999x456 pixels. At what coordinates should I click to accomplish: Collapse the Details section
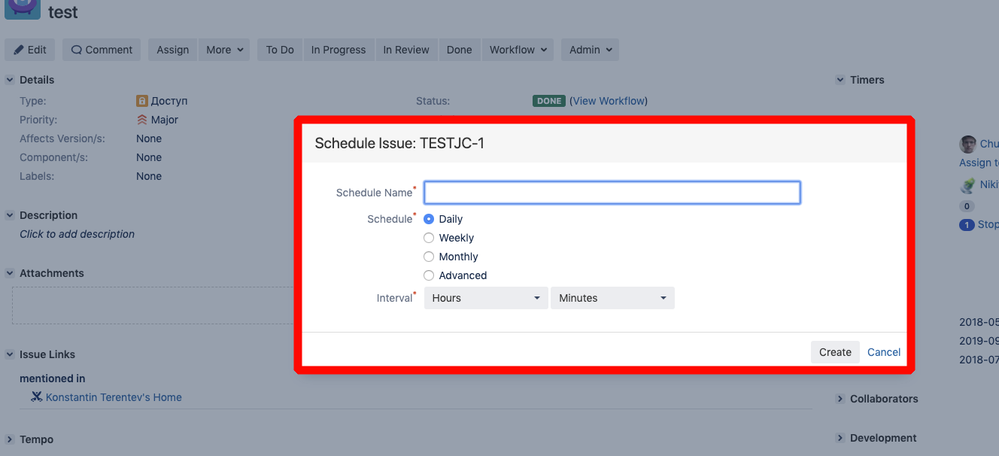[x=10, y=80]
